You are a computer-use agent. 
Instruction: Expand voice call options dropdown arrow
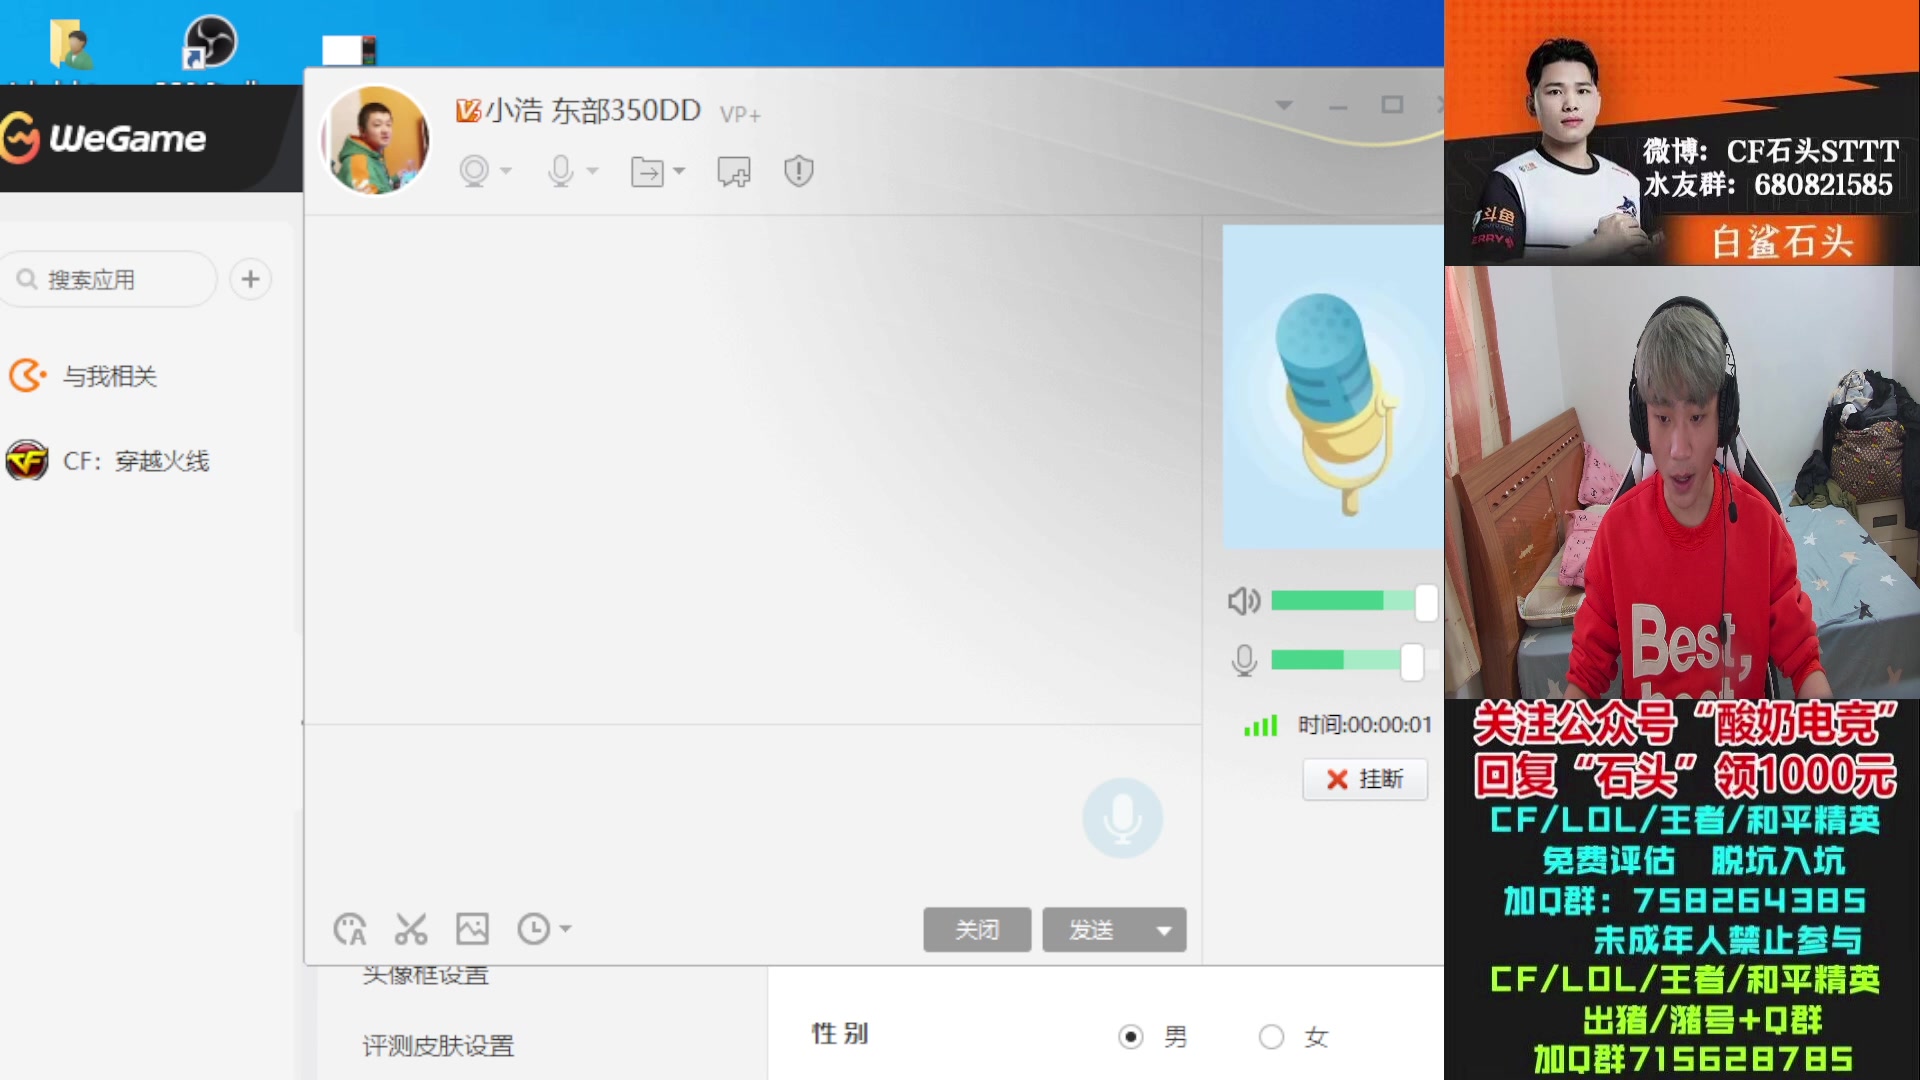click(593, 171)
